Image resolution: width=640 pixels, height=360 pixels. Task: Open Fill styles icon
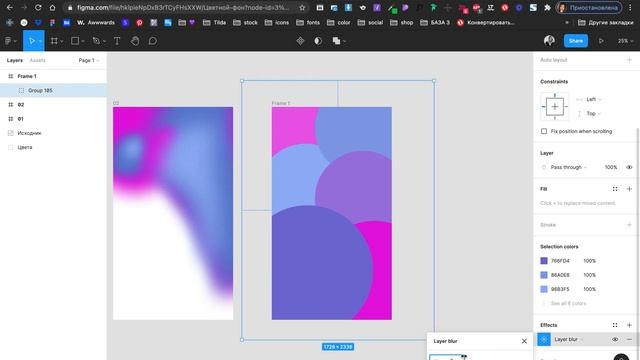tap(615, 189)
